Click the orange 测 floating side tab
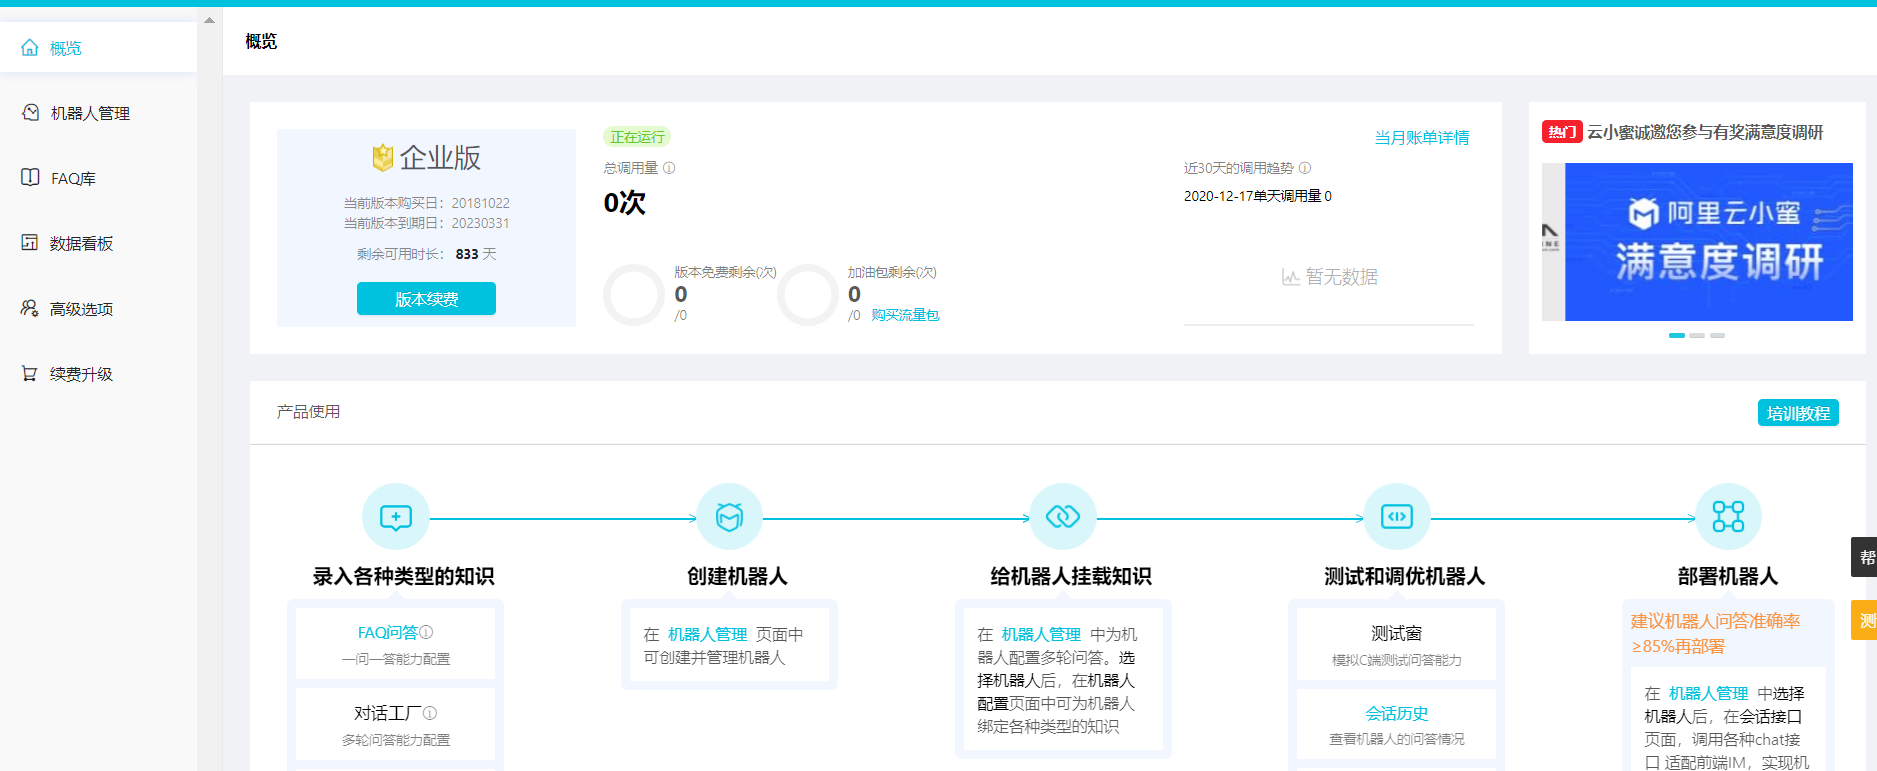 click(1866, 620)
